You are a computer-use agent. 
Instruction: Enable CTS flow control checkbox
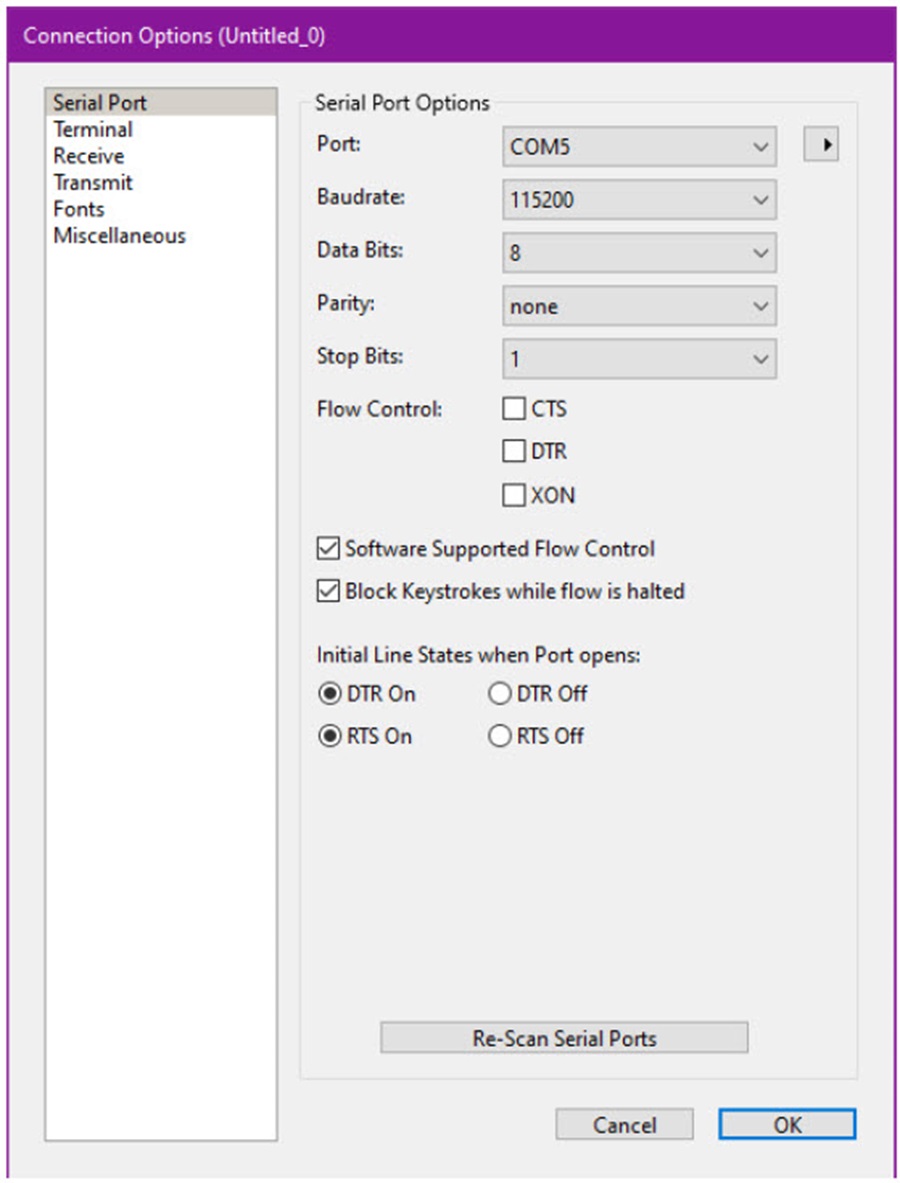(514, 408)
